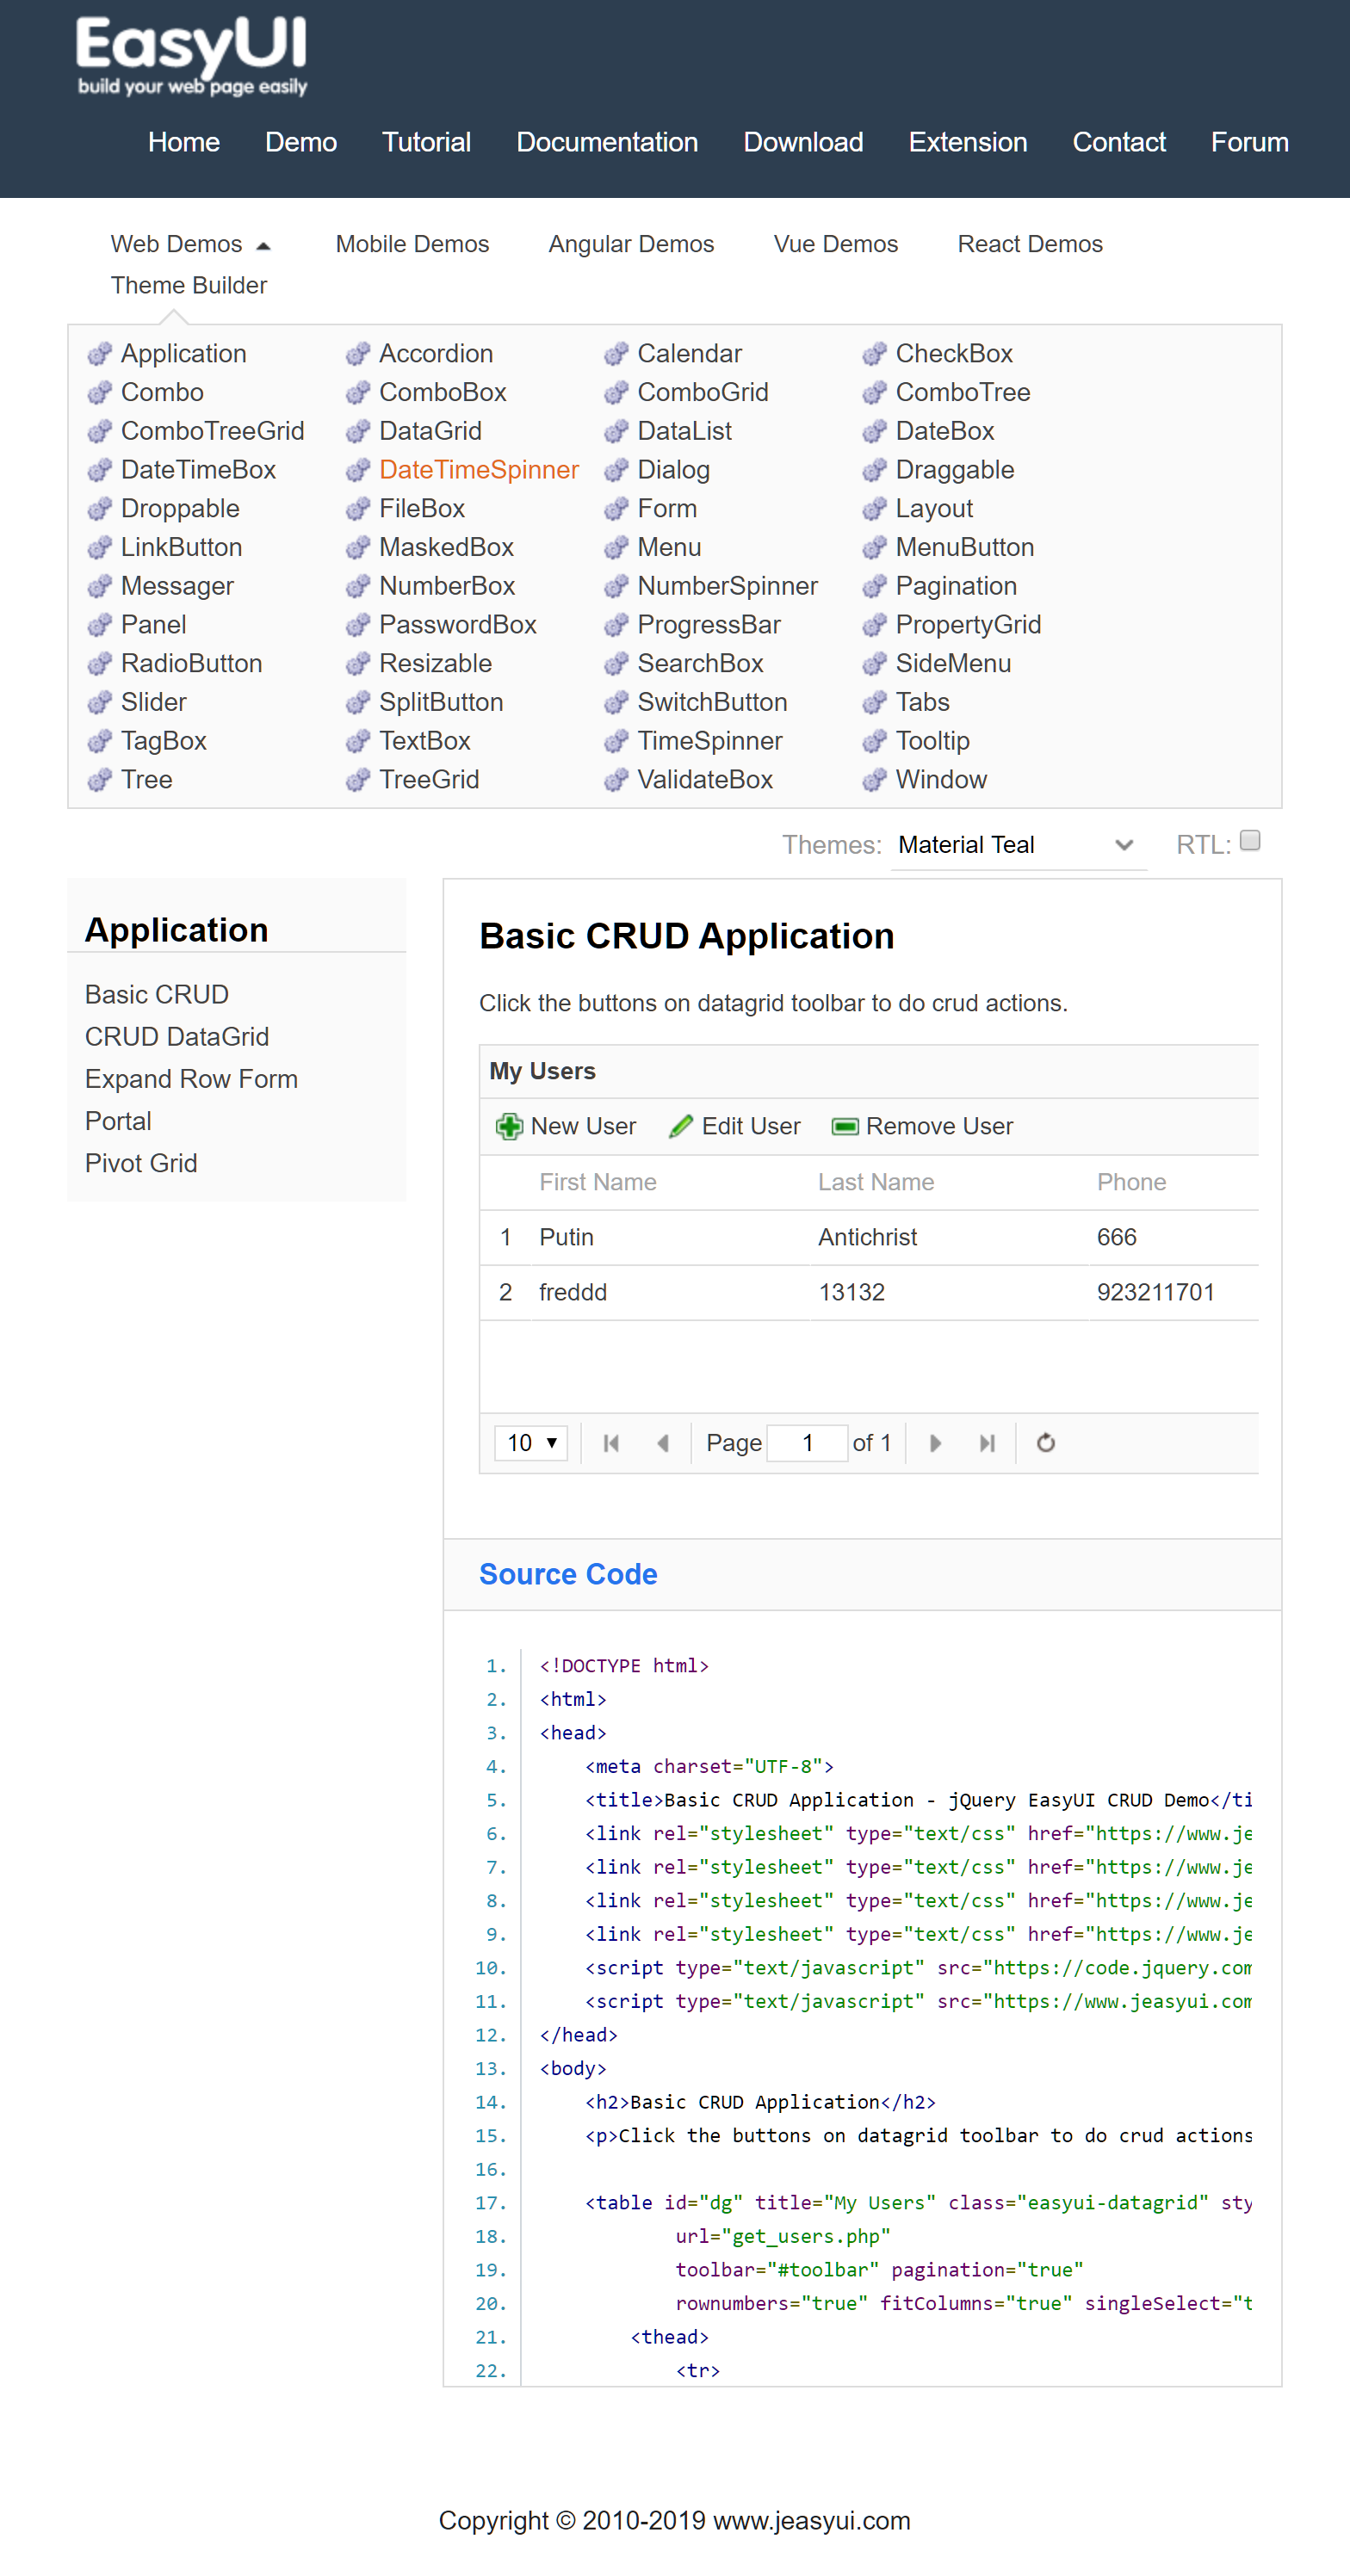Image resolution: width=1350 pixels, height=2576 pixels.
Task: Open the Portal demo link
Action: [x=118, y=1121]
